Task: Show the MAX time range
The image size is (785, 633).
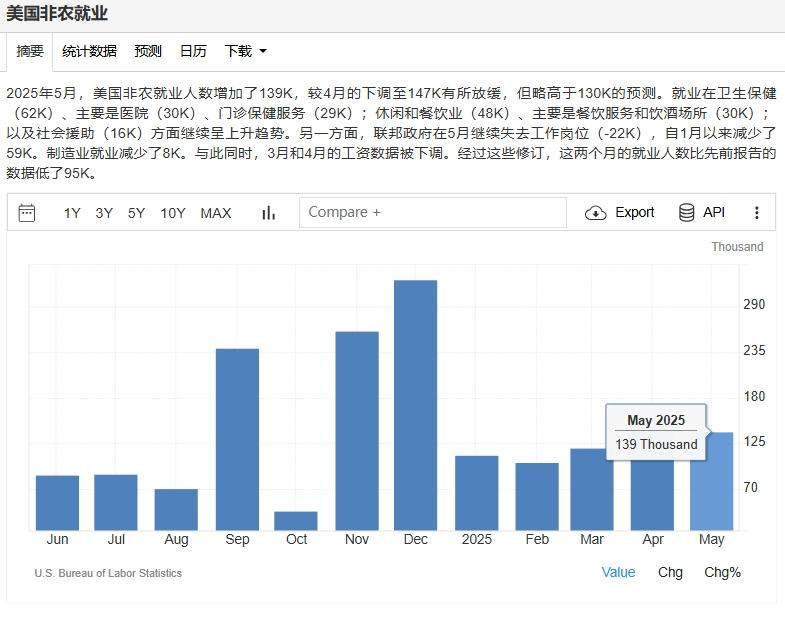Action: tap(216, 213)
